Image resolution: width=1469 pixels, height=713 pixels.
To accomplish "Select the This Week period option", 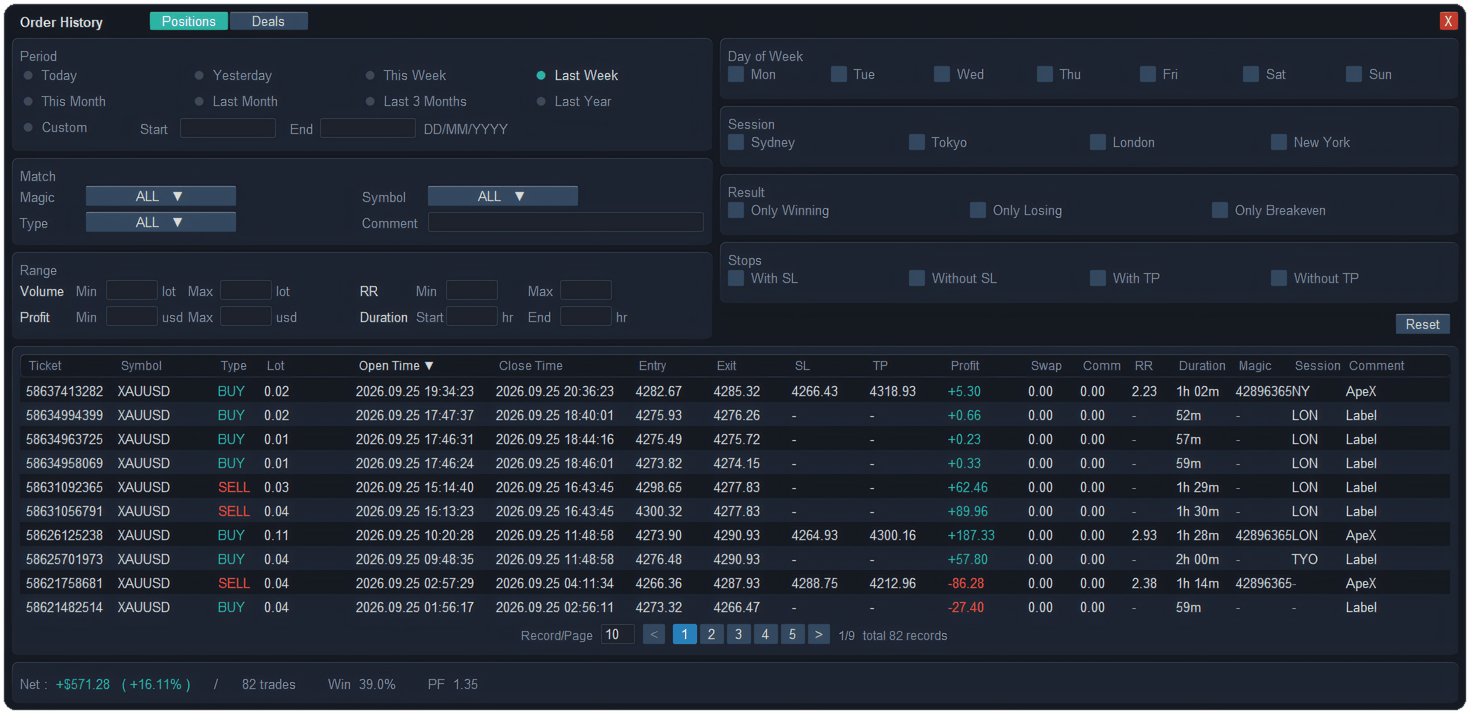I will pyautogui.click(x=406, y=75).
